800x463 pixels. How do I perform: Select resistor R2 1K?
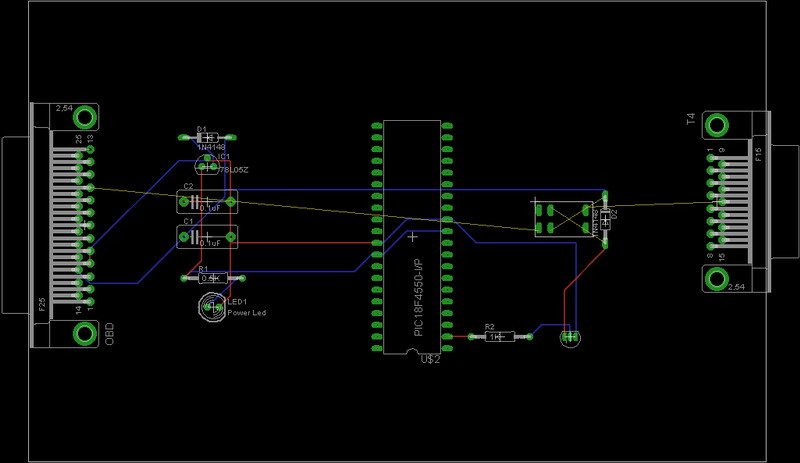pyautogui.click(x=500, y=336)
